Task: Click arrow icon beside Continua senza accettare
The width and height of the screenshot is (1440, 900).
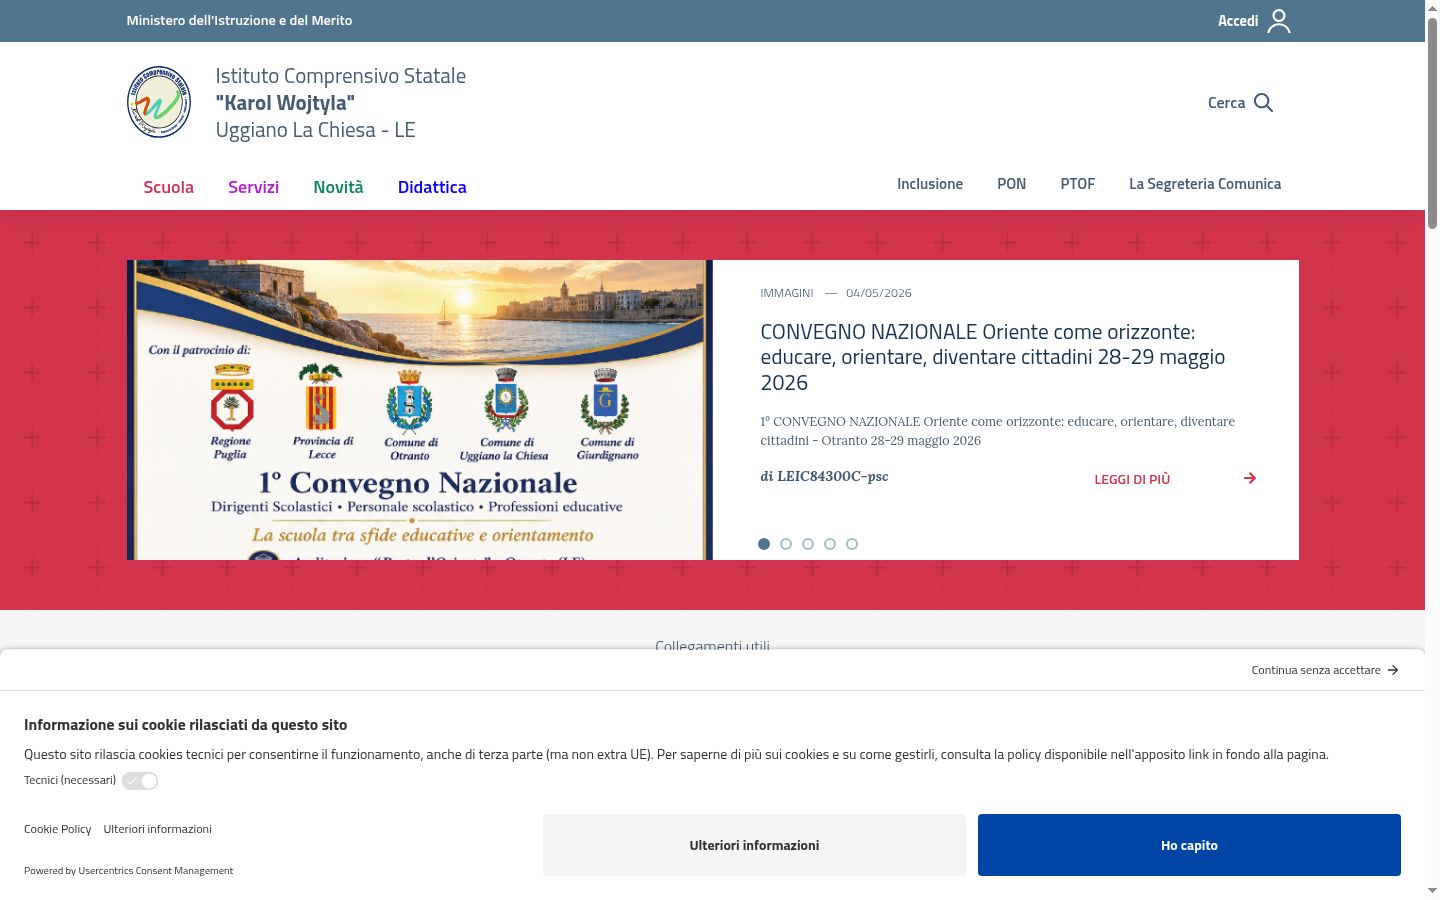Action: (x=1393, y=670)
